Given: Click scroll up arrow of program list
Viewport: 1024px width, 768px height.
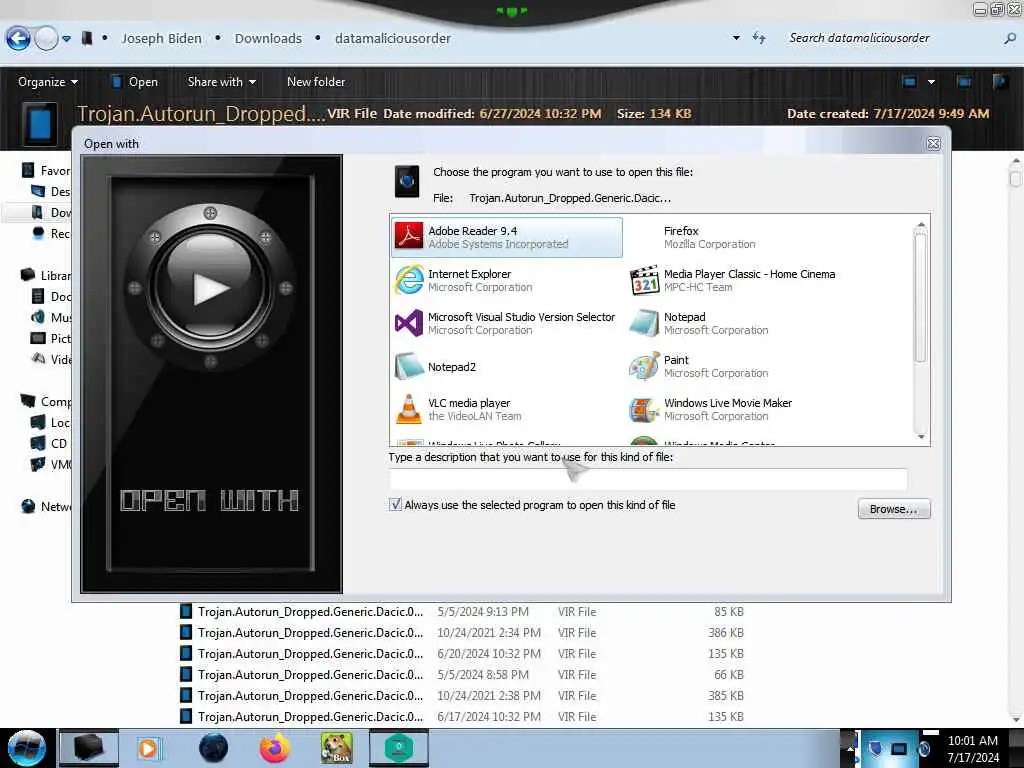Looking at the screenshot, I should point(921,225).
